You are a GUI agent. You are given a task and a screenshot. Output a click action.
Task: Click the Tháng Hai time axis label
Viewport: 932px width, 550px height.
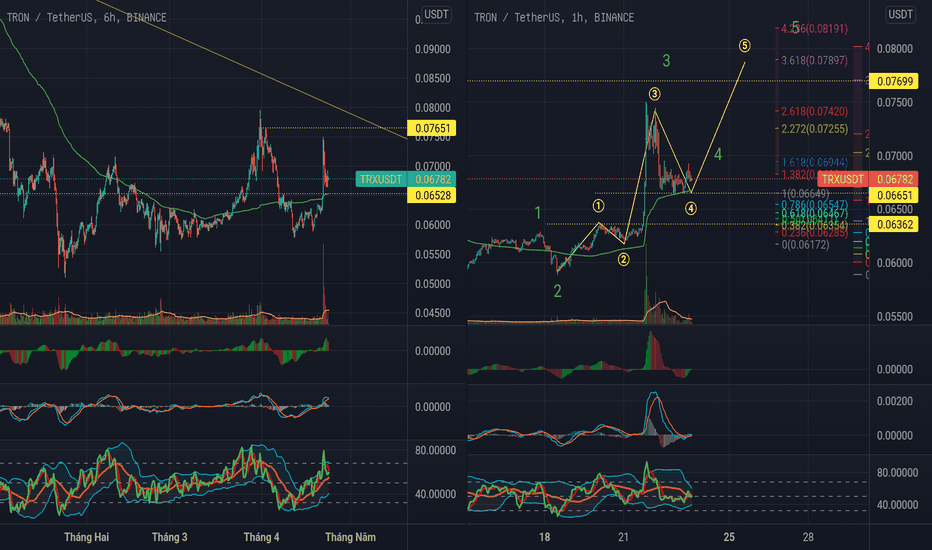86,537
